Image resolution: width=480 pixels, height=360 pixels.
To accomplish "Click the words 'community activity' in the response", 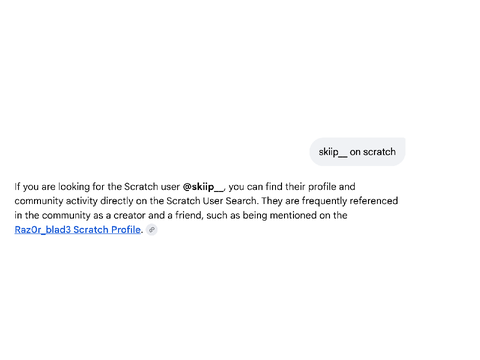I will click(56, 201).
